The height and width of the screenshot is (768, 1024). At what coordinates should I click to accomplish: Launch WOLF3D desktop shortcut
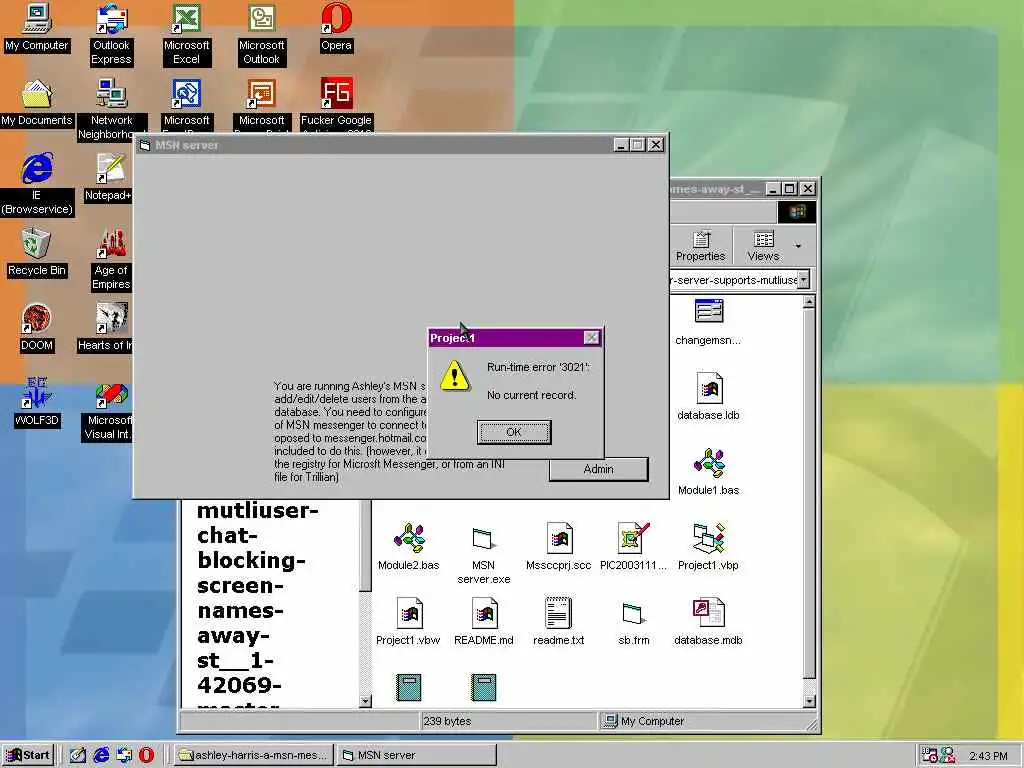37,403
